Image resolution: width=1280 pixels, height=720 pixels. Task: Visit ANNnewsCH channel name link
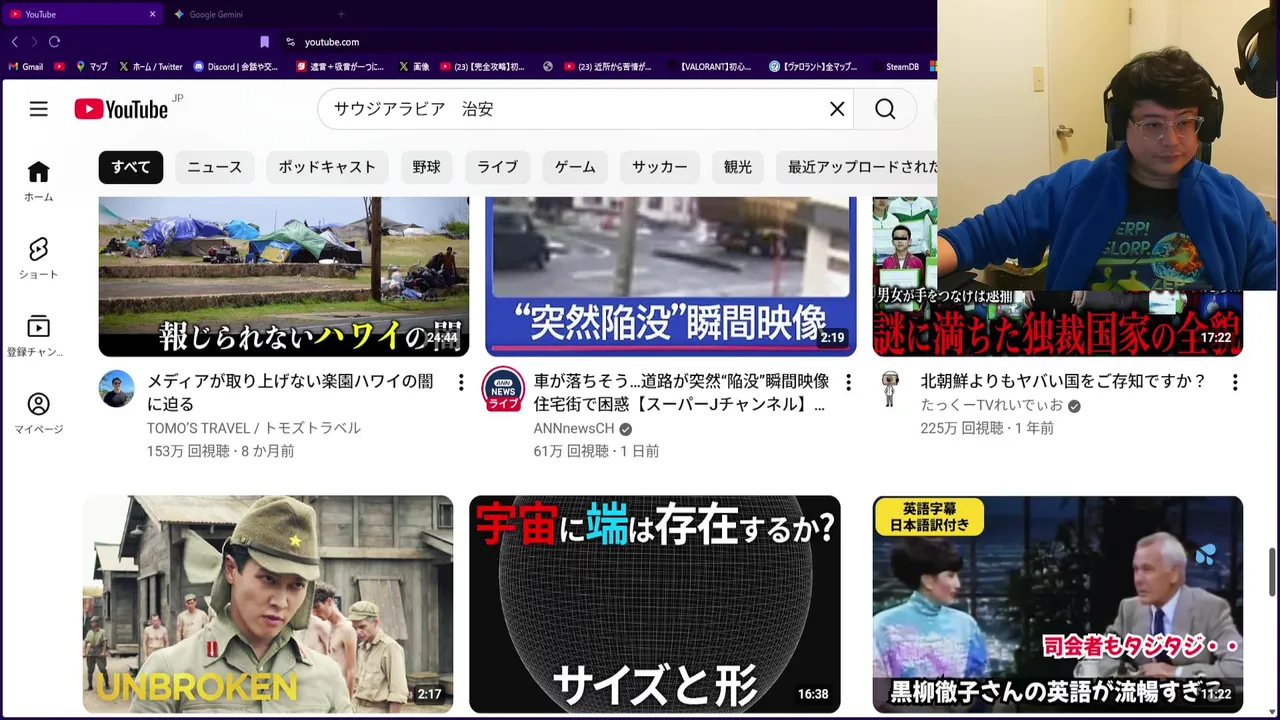[574, 428]
